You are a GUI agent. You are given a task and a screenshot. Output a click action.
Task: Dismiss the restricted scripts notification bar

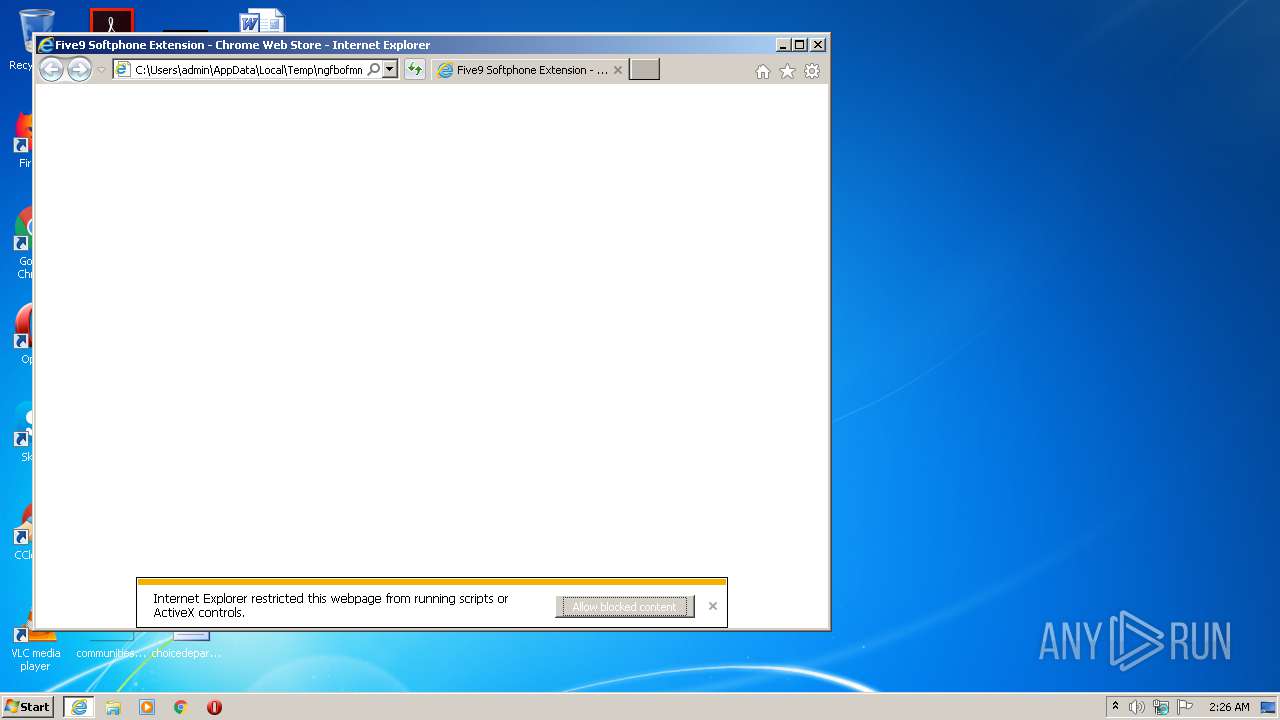tap(712, 606)
